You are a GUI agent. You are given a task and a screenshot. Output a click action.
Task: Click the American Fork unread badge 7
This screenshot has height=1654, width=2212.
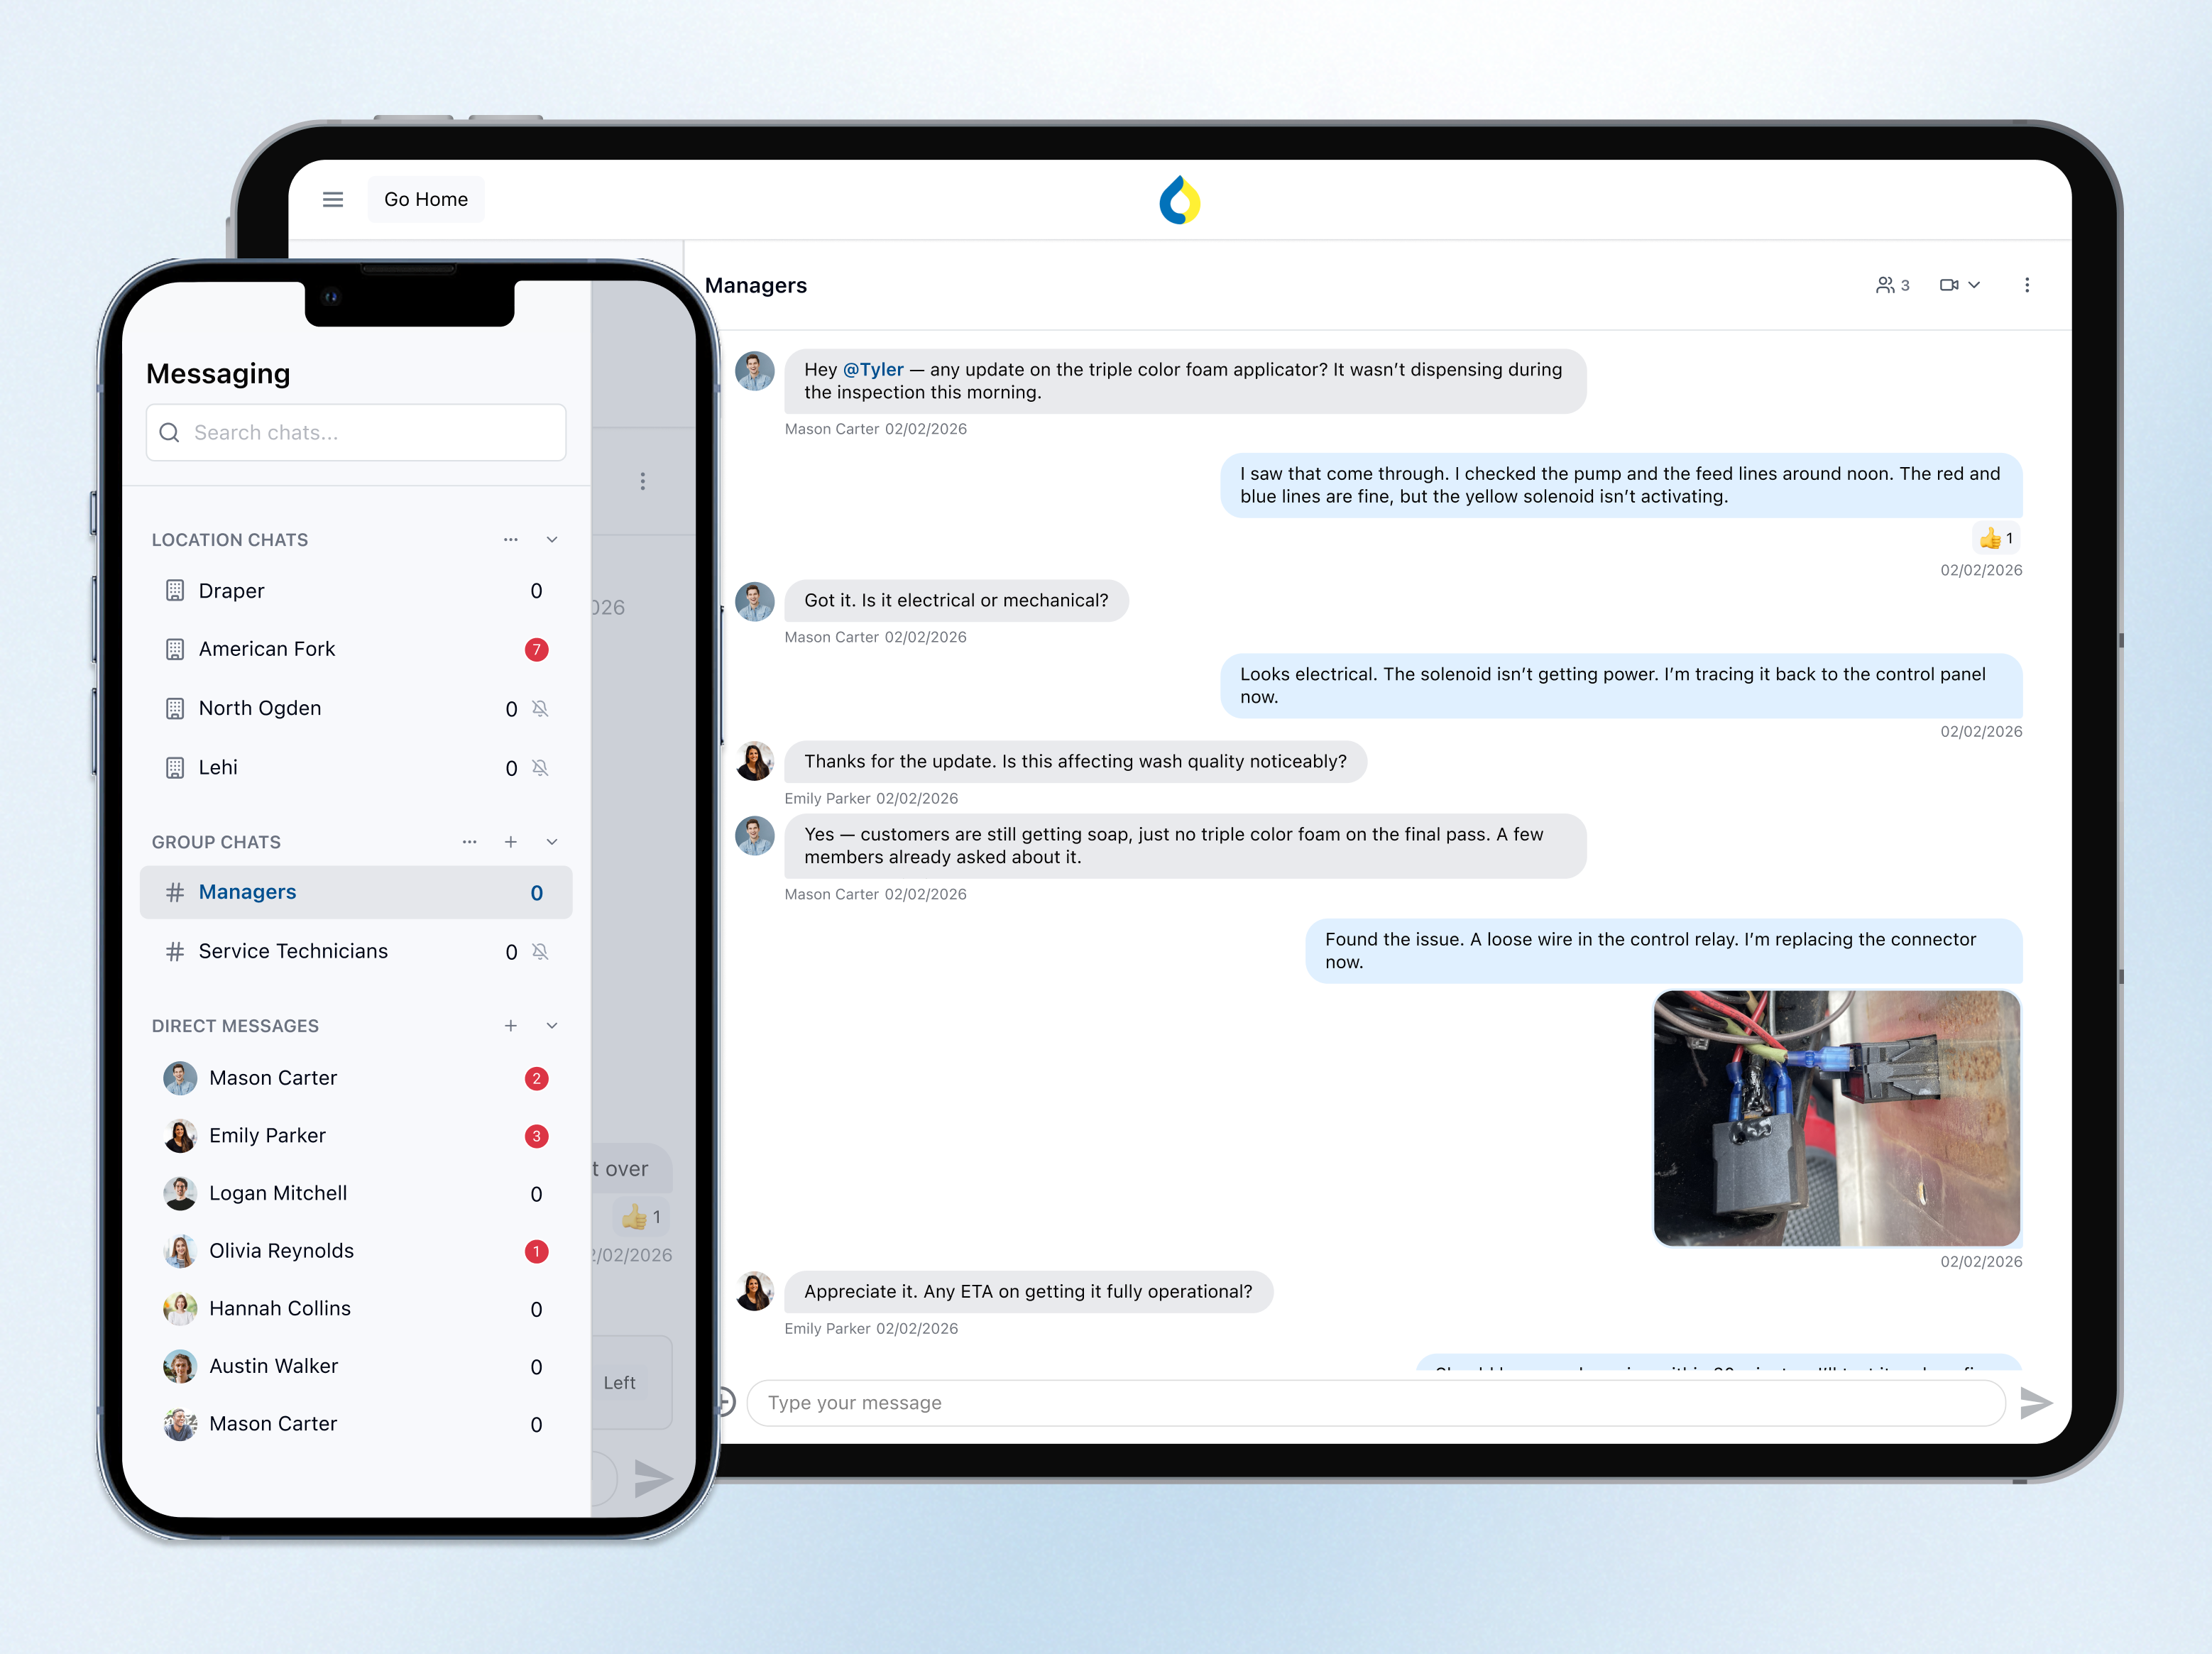(537, 650)
